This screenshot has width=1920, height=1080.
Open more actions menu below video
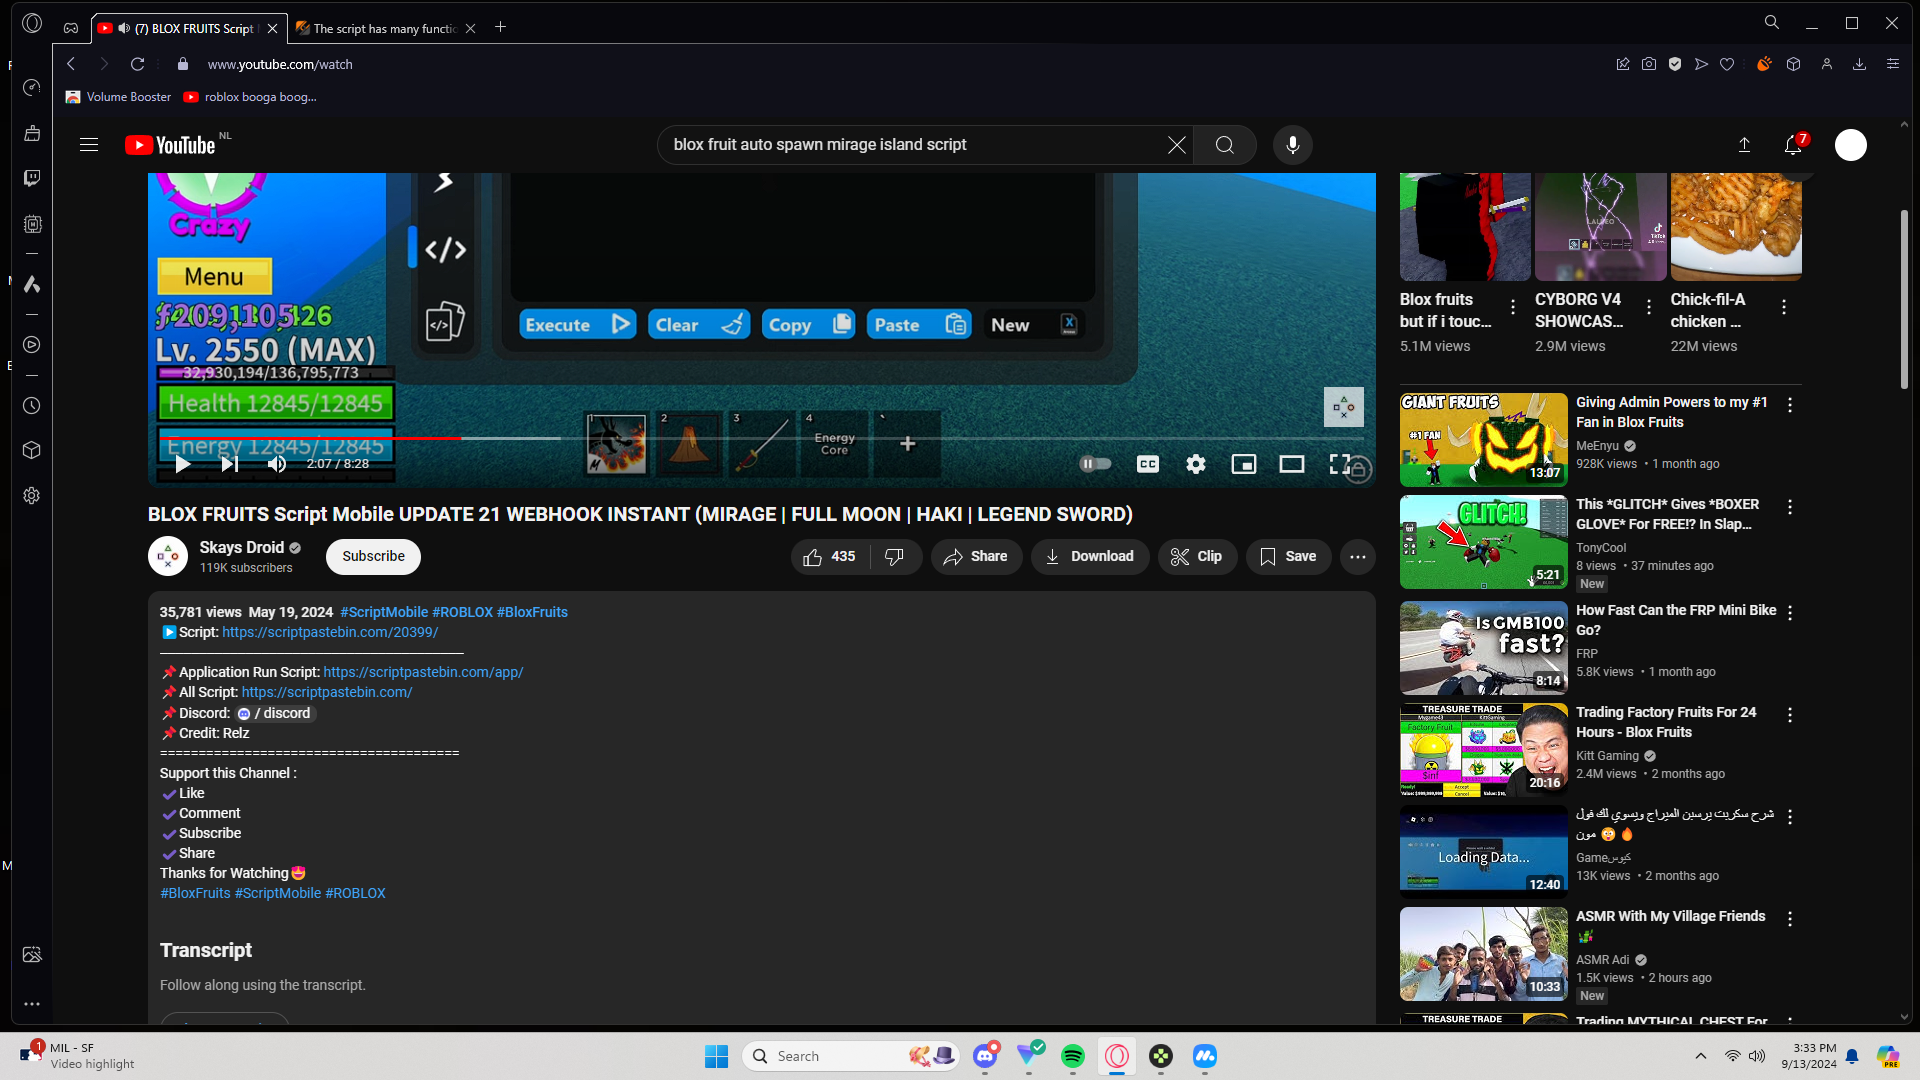click(x=1358, y=557)
